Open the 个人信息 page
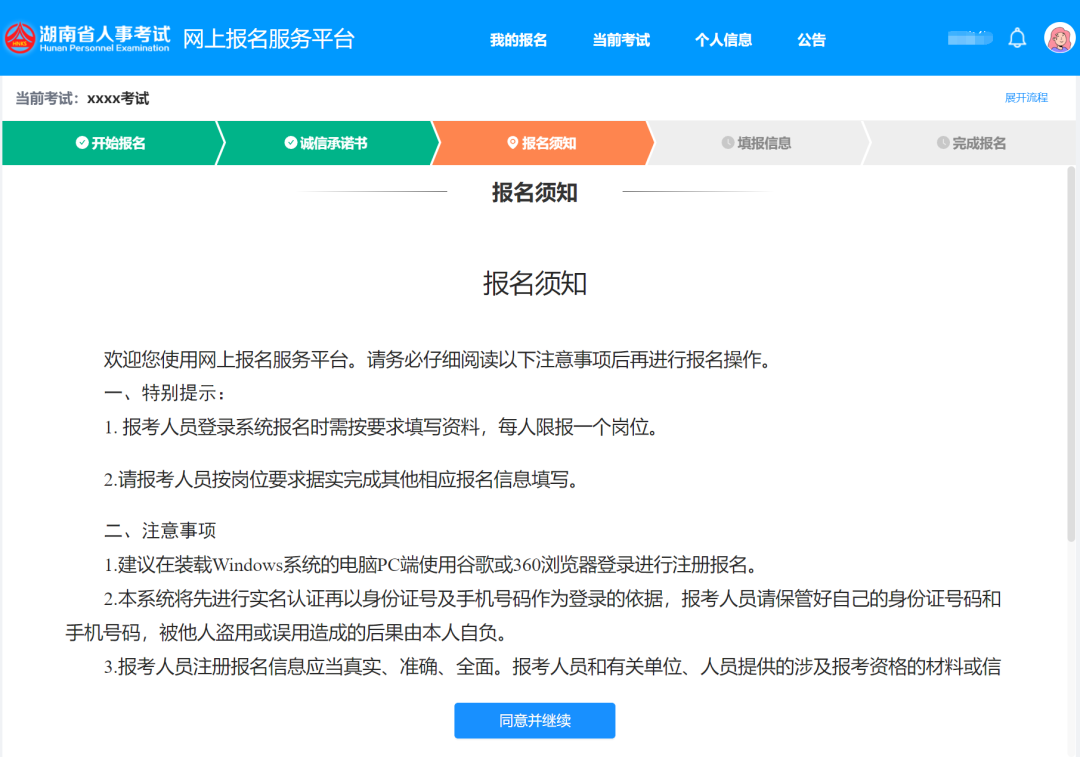 coord(723,40)
